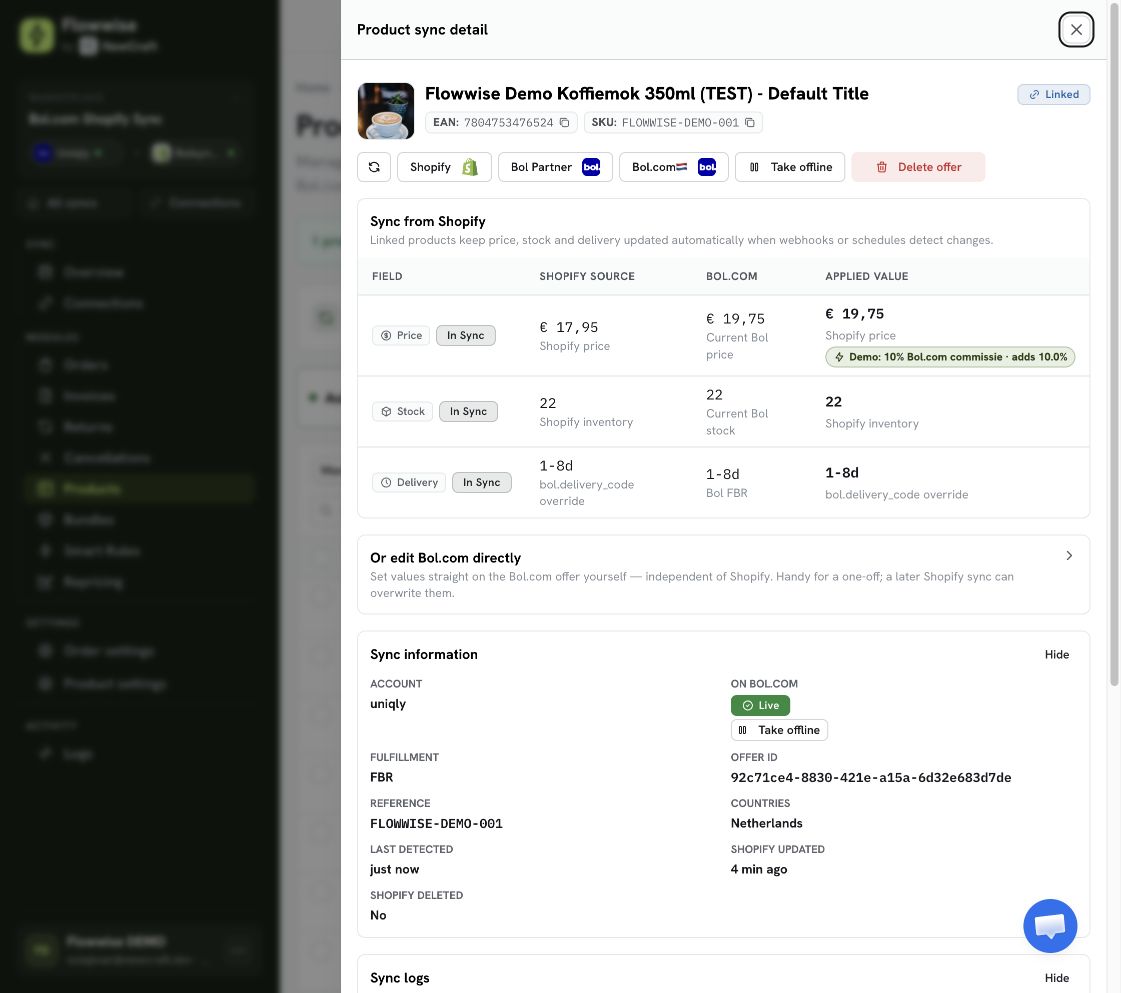
Task: Click the green Live status badge
Action: pos(760,706)
